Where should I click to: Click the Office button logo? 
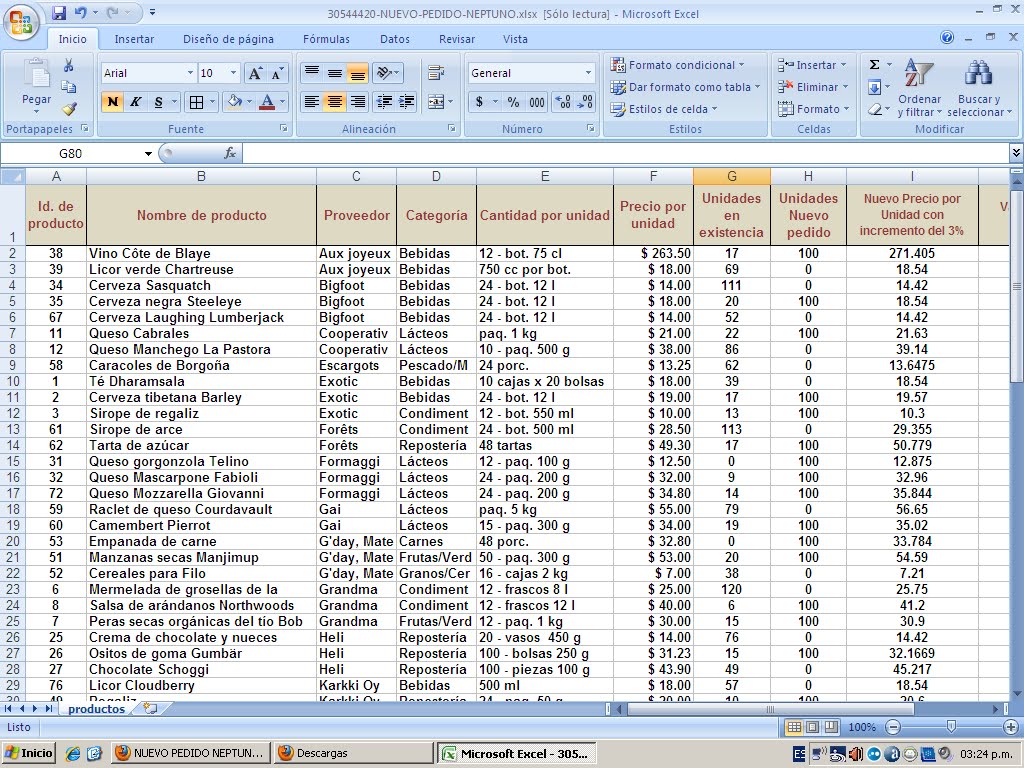tap(21, 24)
